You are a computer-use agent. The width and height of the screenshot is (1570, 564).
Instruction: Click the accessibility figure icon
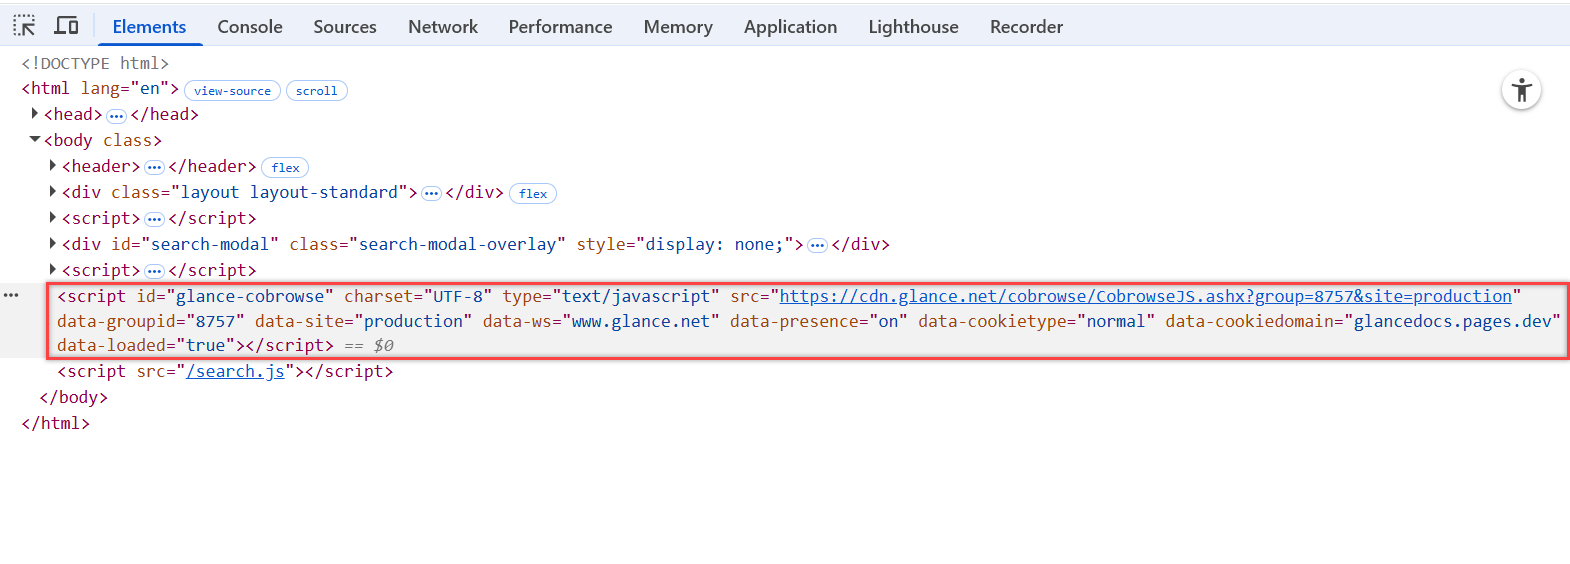point(1521,91)
